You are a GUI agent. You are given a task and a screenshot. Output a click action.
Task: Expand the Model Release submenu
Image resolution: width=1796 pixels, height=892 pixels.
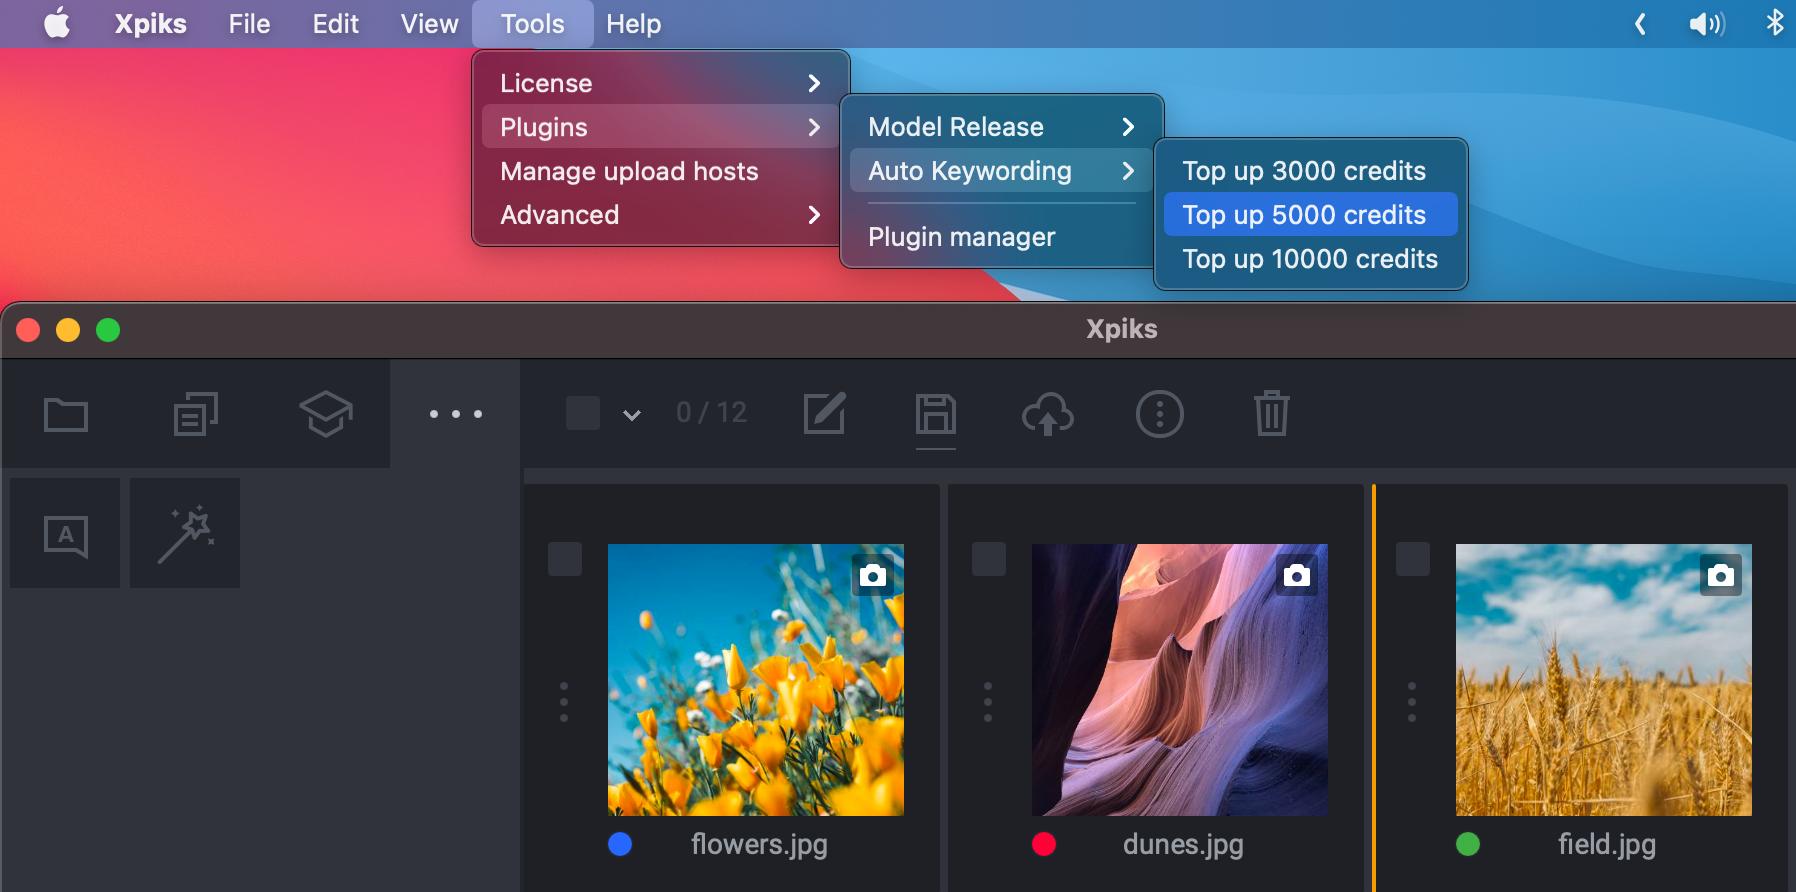[x=1001, y=127]
